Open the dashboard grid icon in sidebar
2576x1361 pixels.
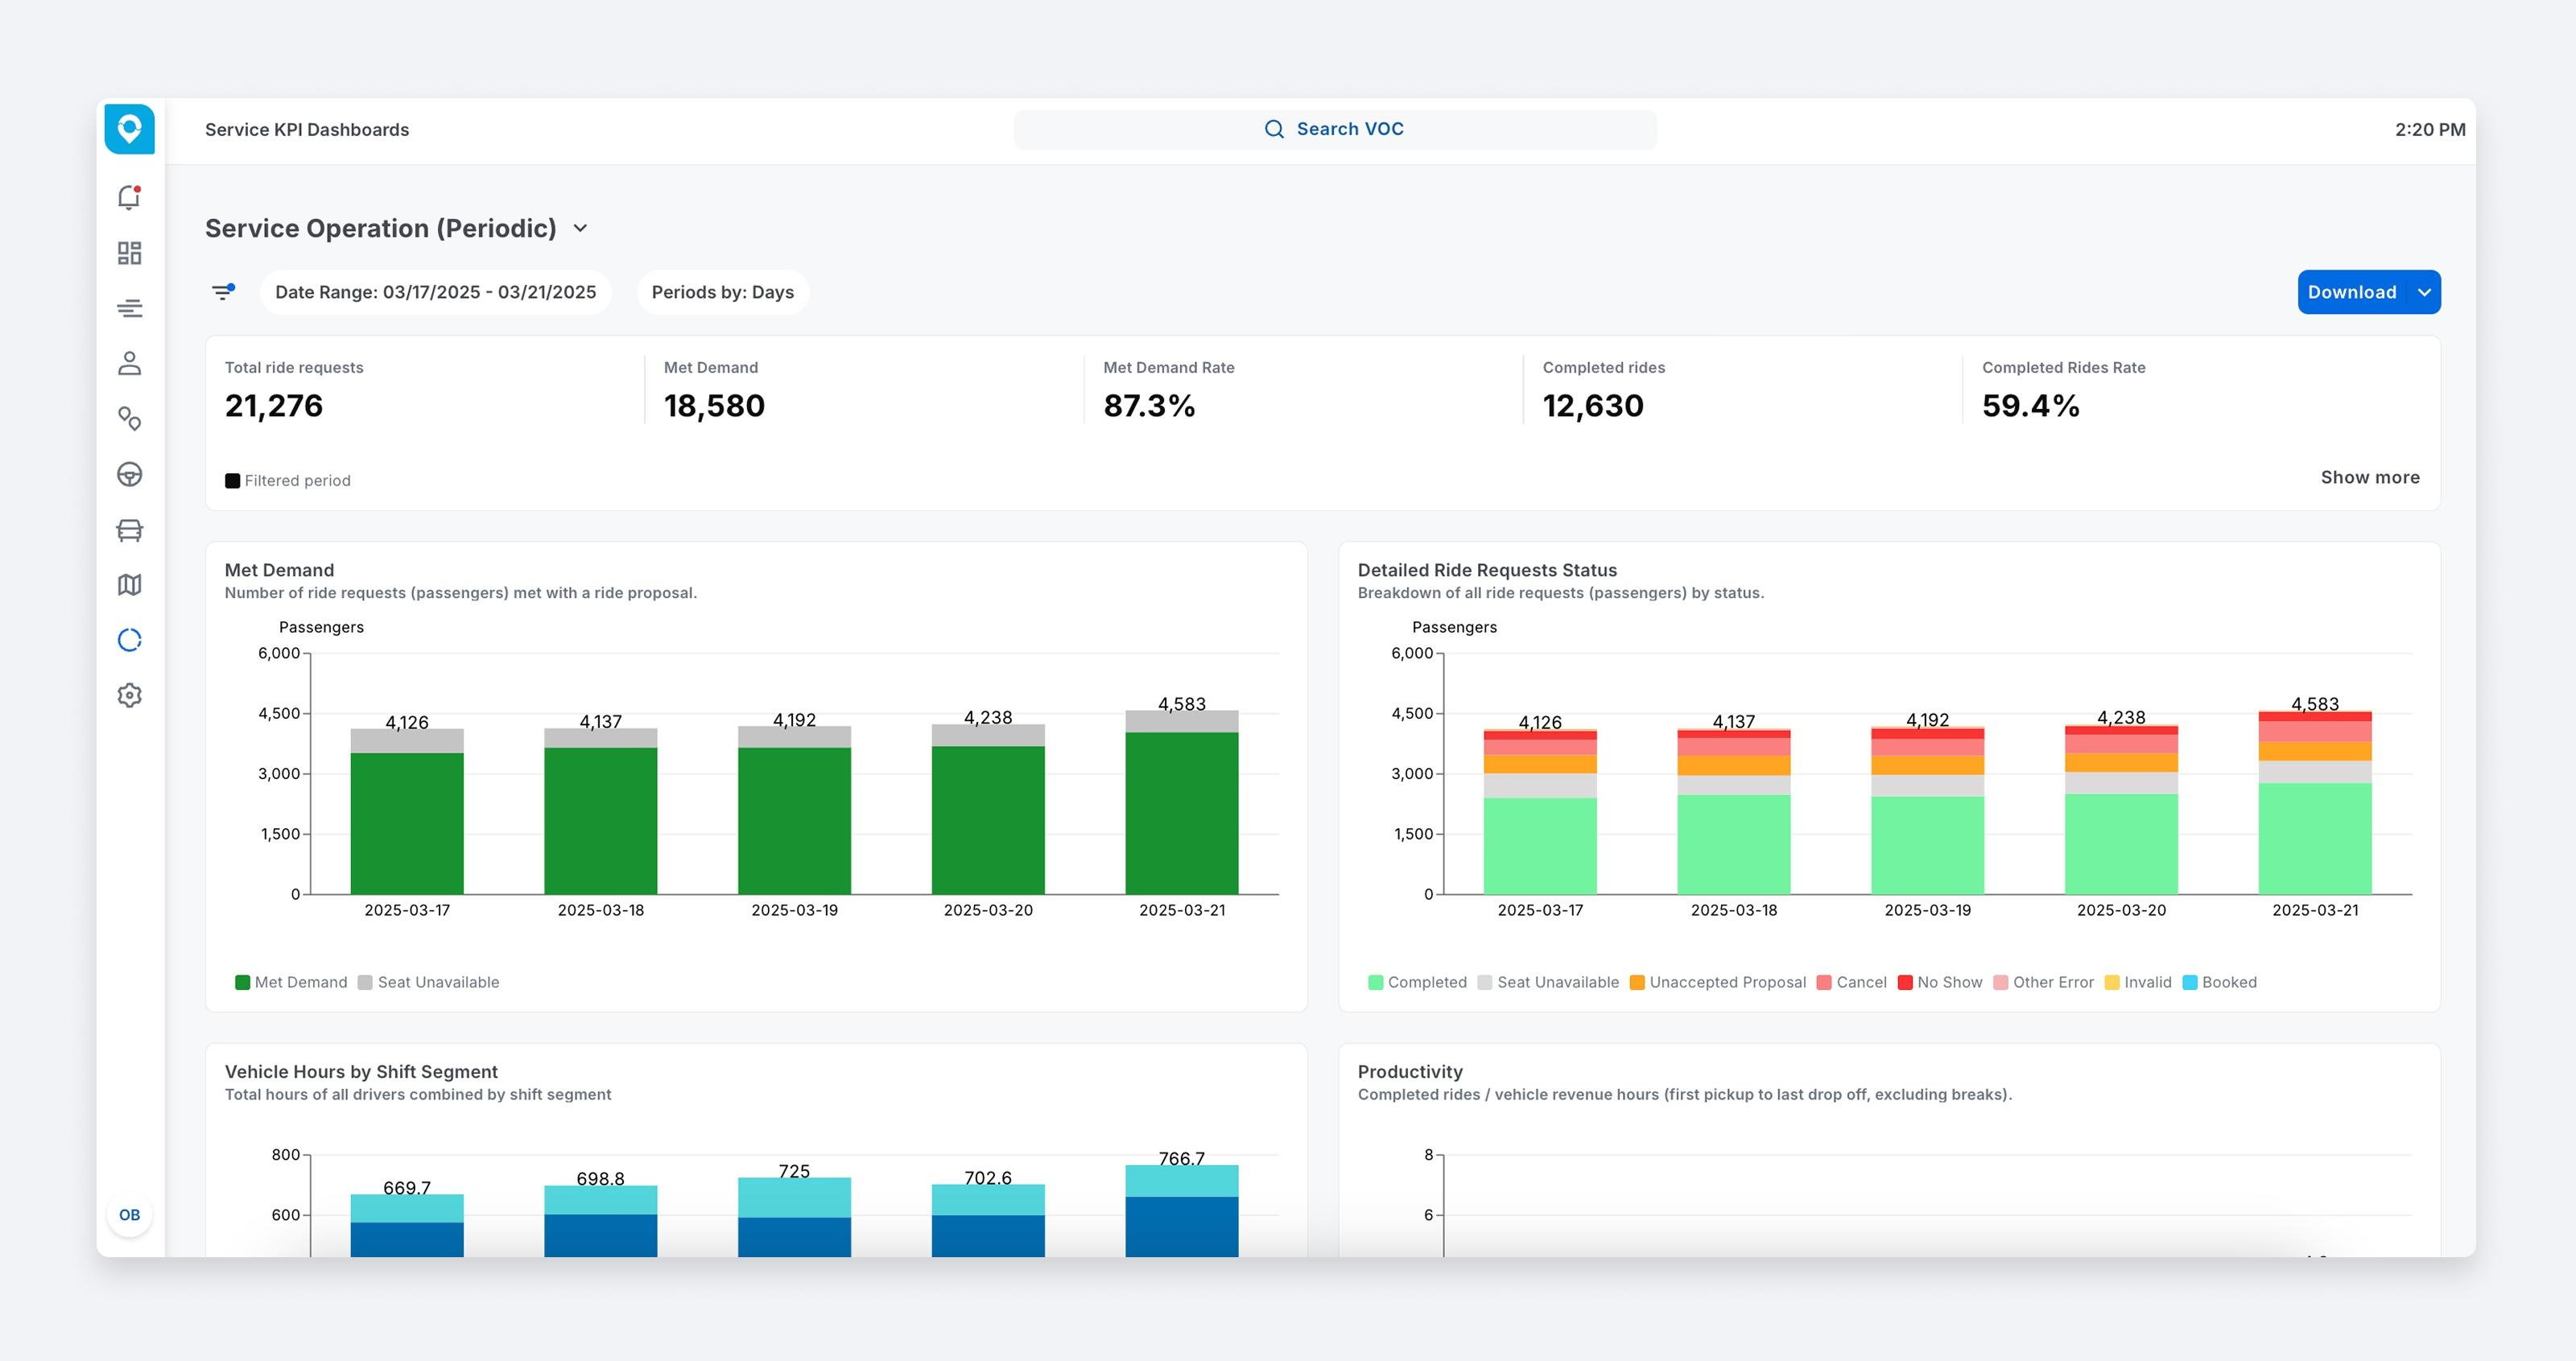pyautogui.click(x=129, y=253)
